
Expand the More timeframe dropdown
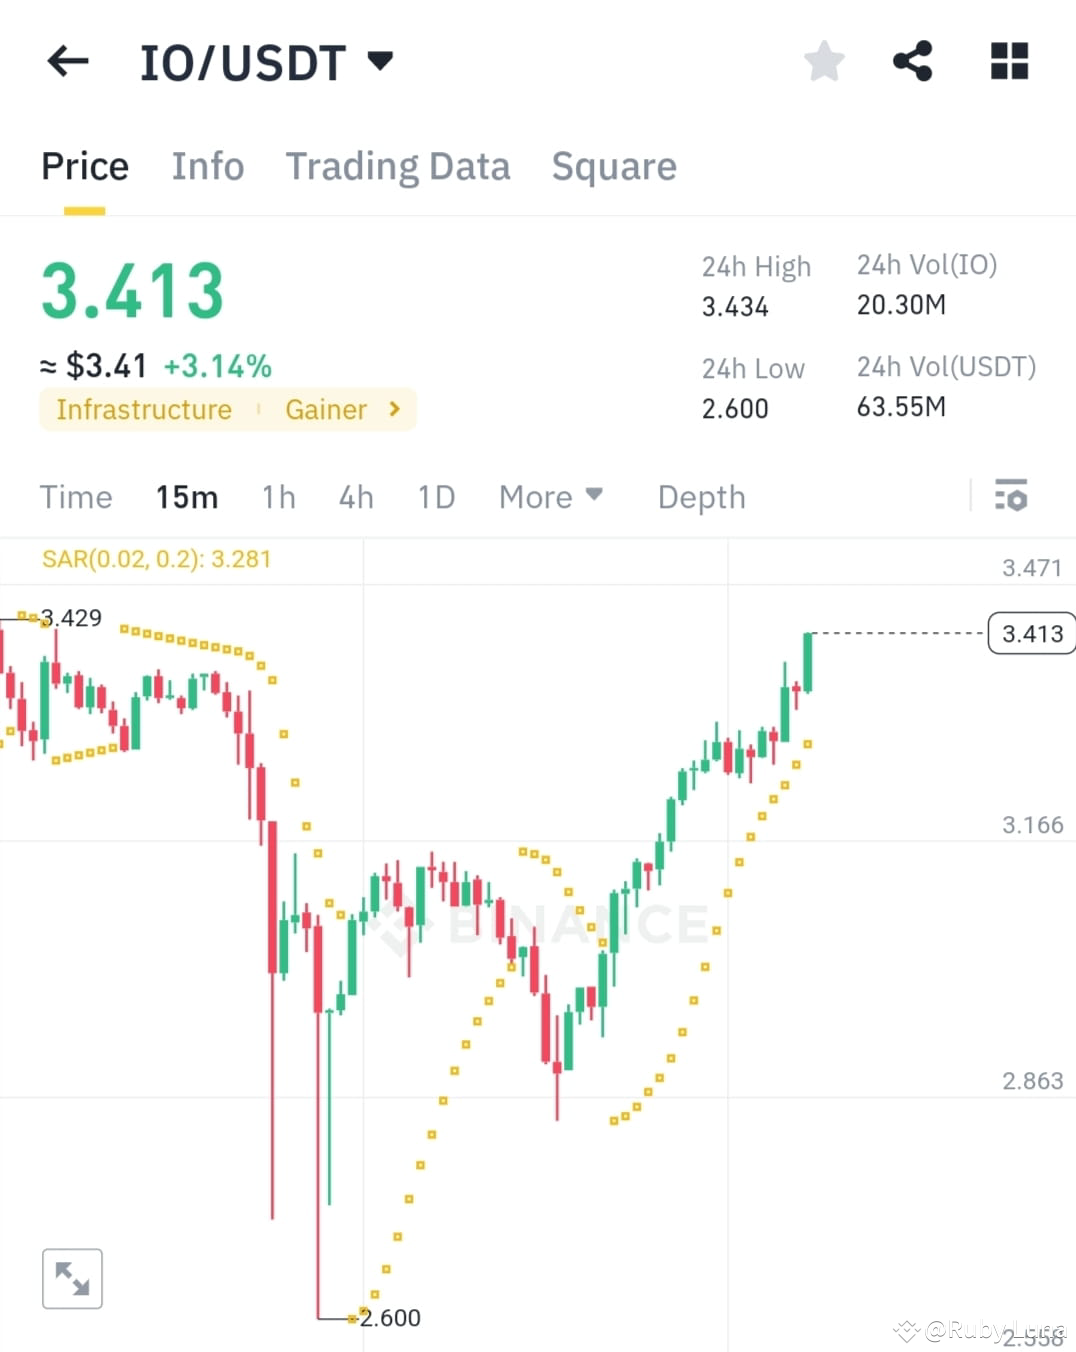551,496
